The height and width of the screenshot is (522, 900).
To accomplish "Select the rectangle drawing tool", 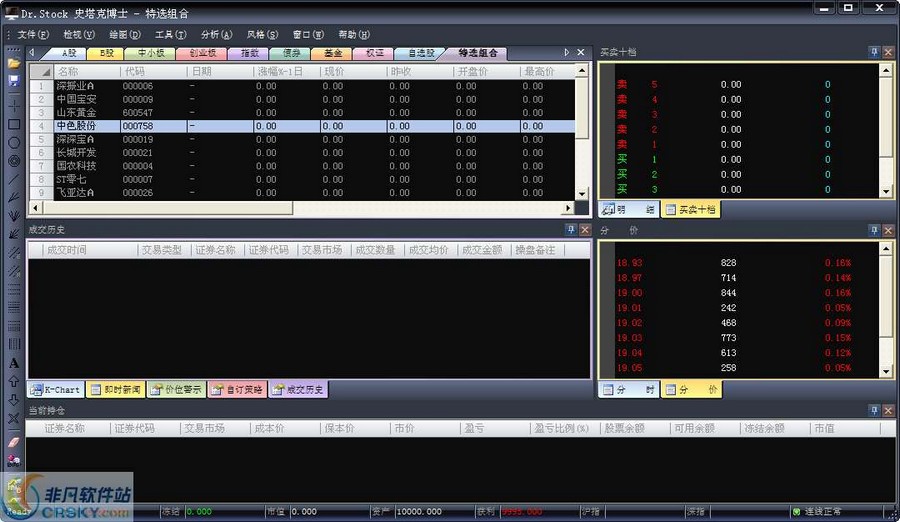I will (14, 124).
